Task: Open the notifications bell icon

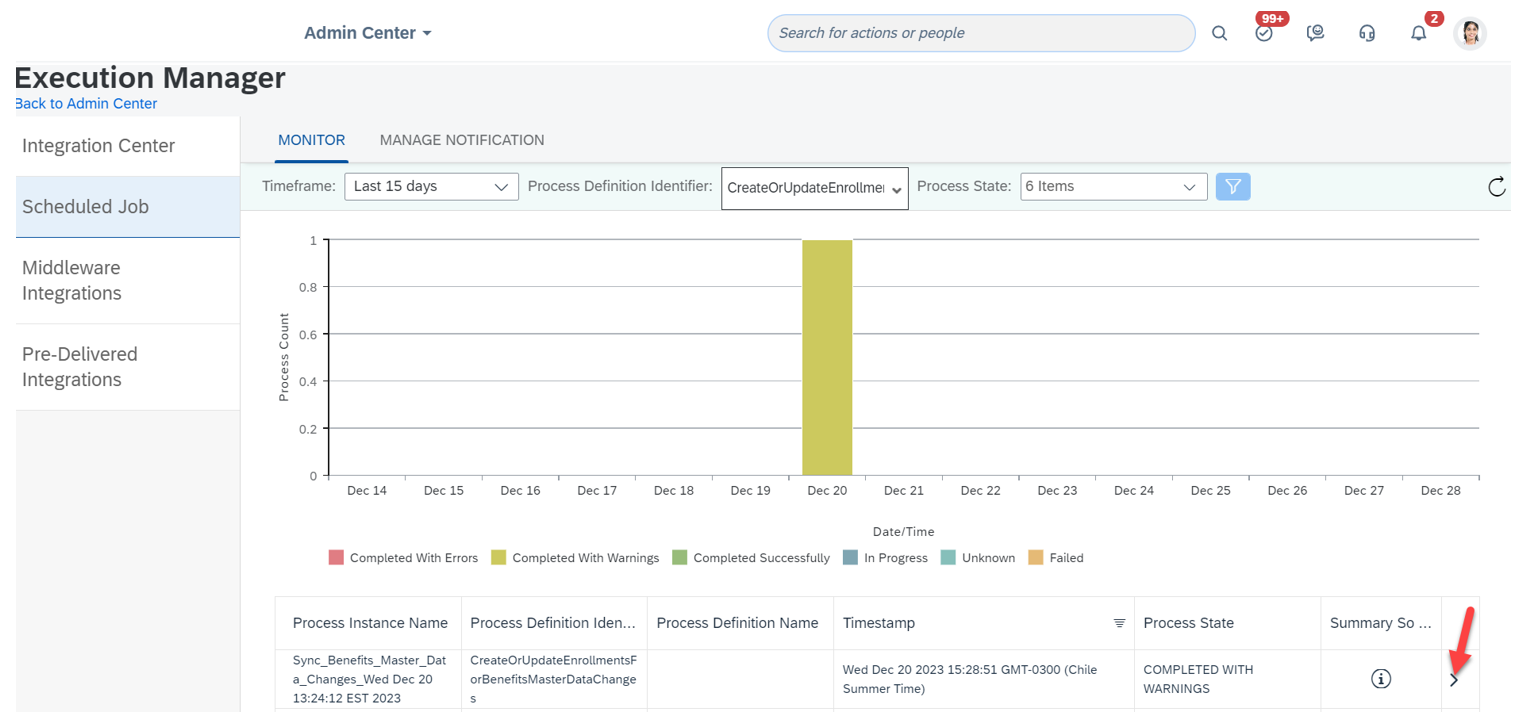Action: pyautogui.click(x=1418, y=33)
